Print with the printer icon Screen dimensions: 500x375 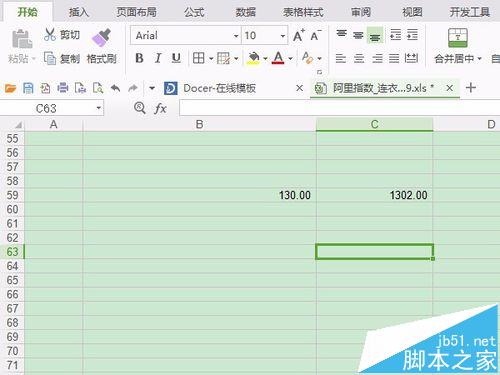point(63,88)
